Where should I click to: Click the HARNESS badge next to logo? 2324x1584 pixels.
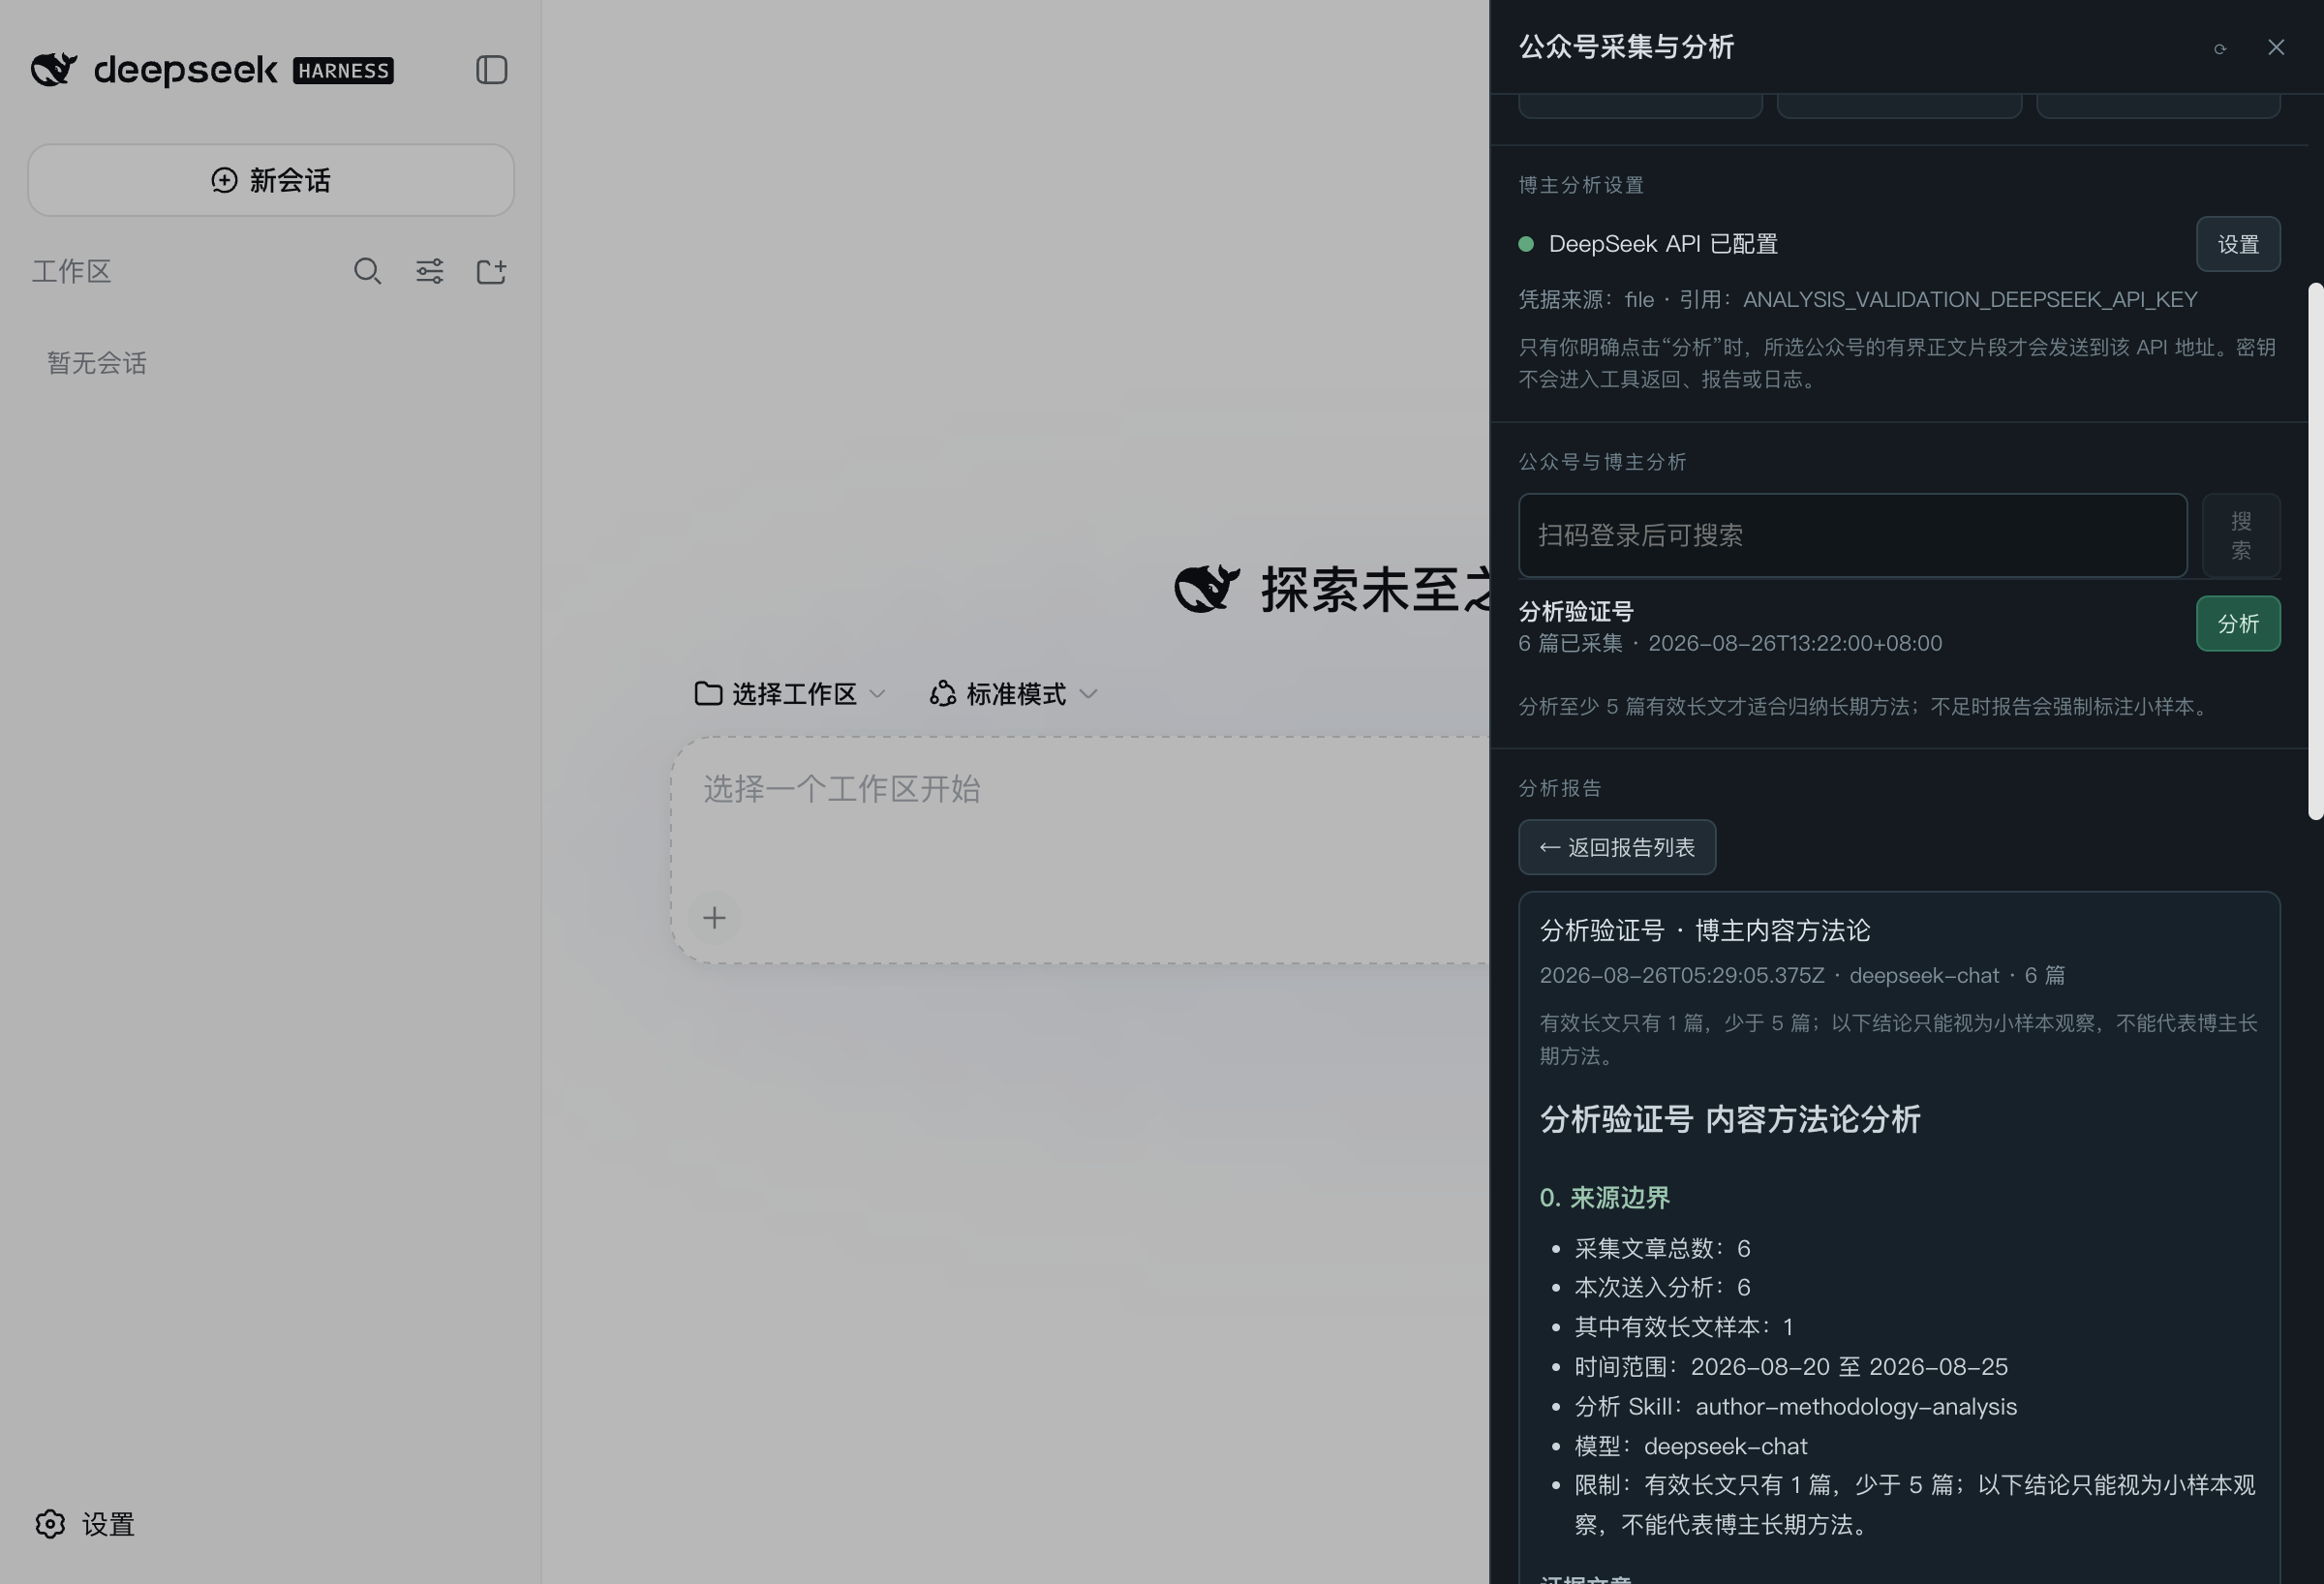coord(343,71)
